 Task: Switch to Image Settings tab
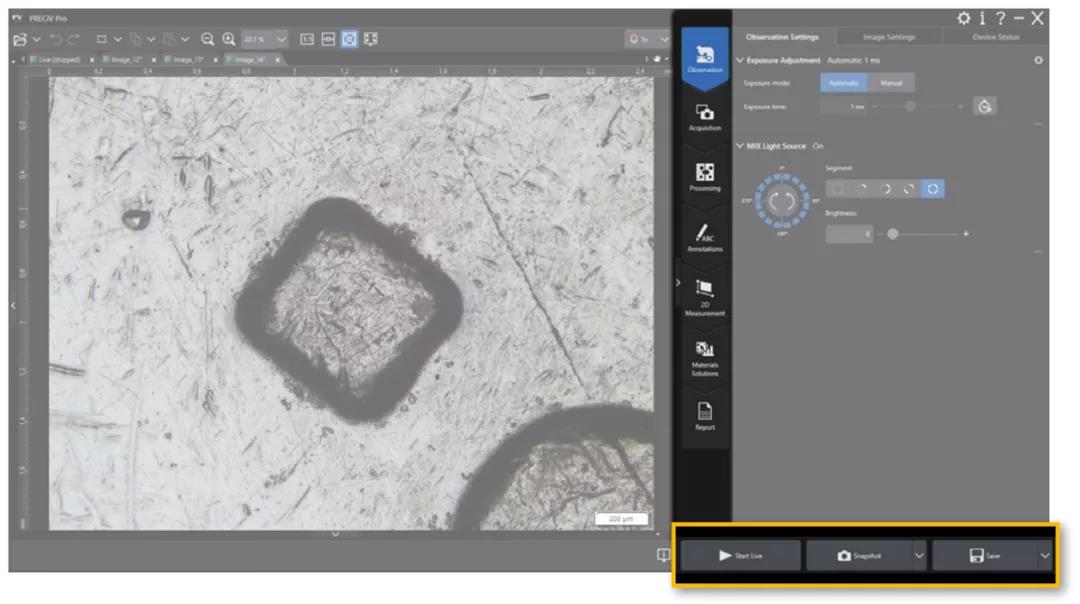coord(889,37)
